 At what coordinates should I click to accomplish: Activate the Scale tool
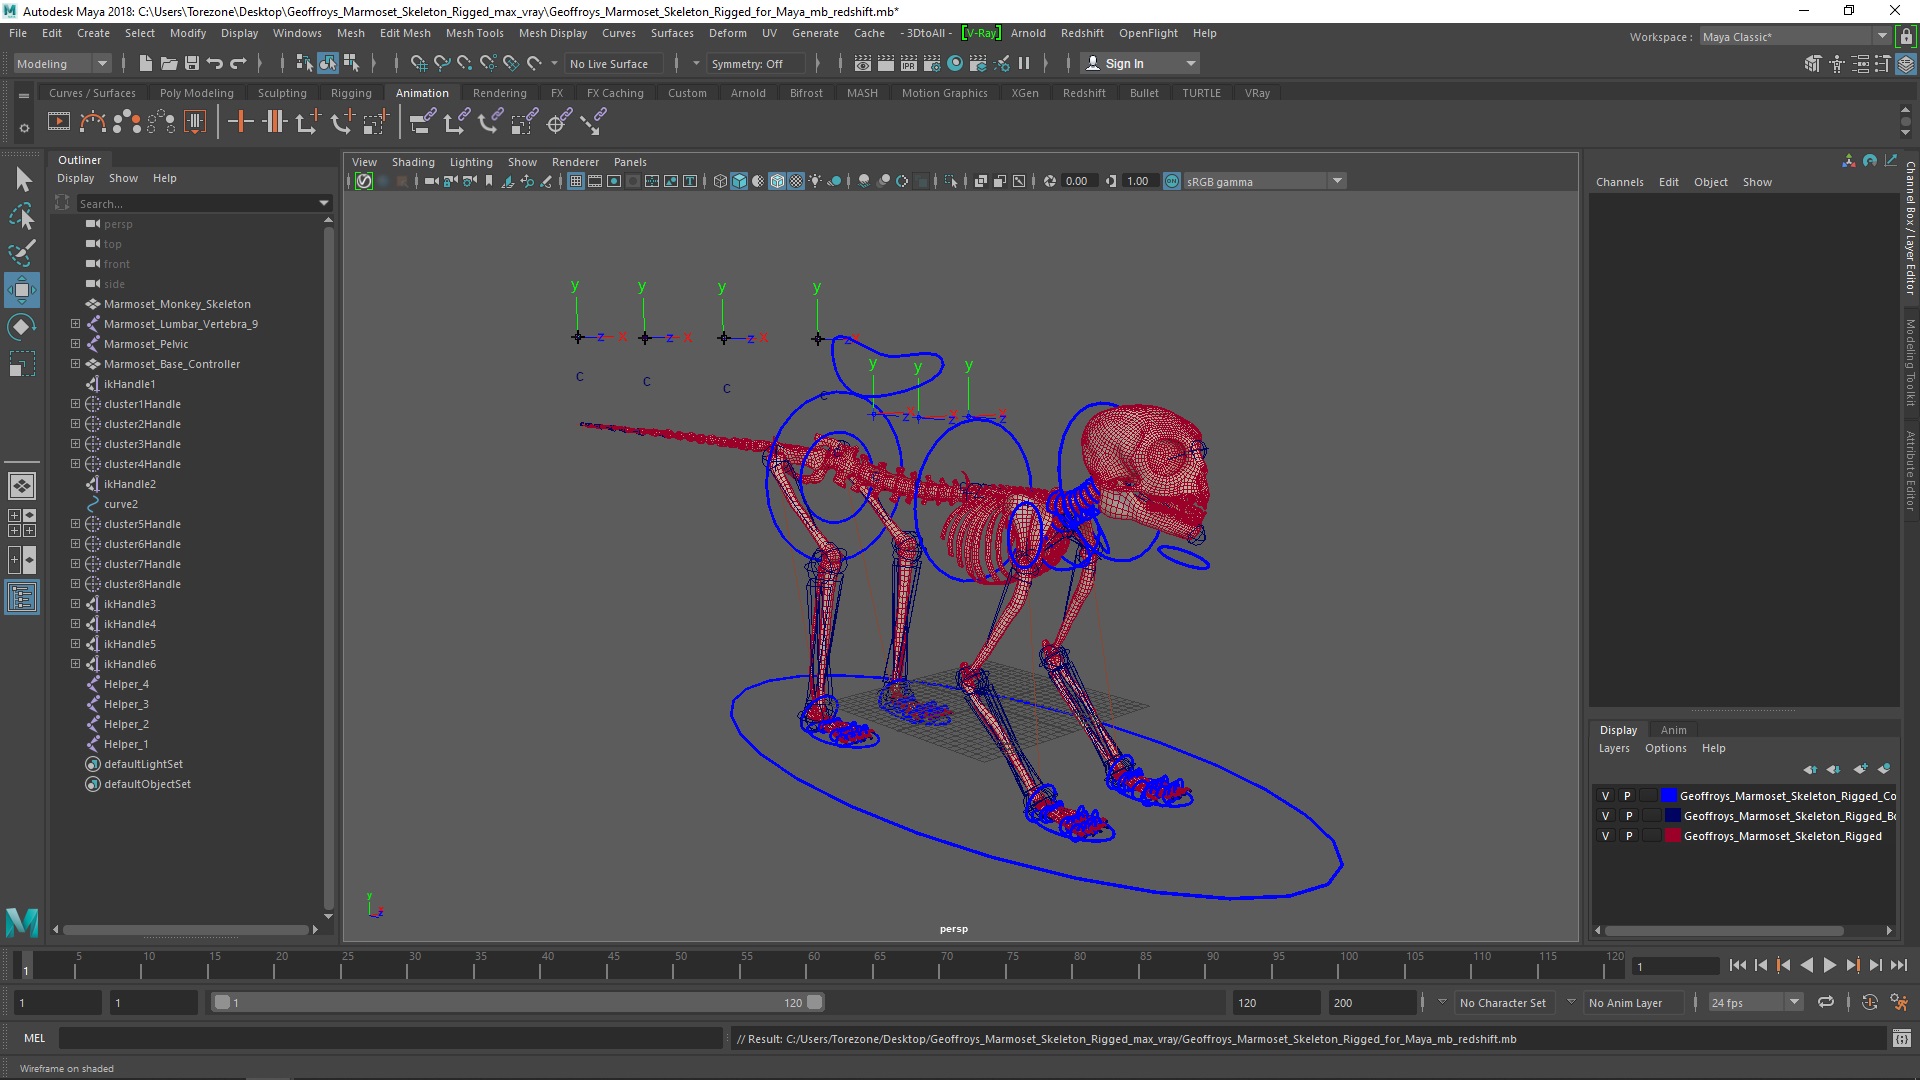pos(22,364)
